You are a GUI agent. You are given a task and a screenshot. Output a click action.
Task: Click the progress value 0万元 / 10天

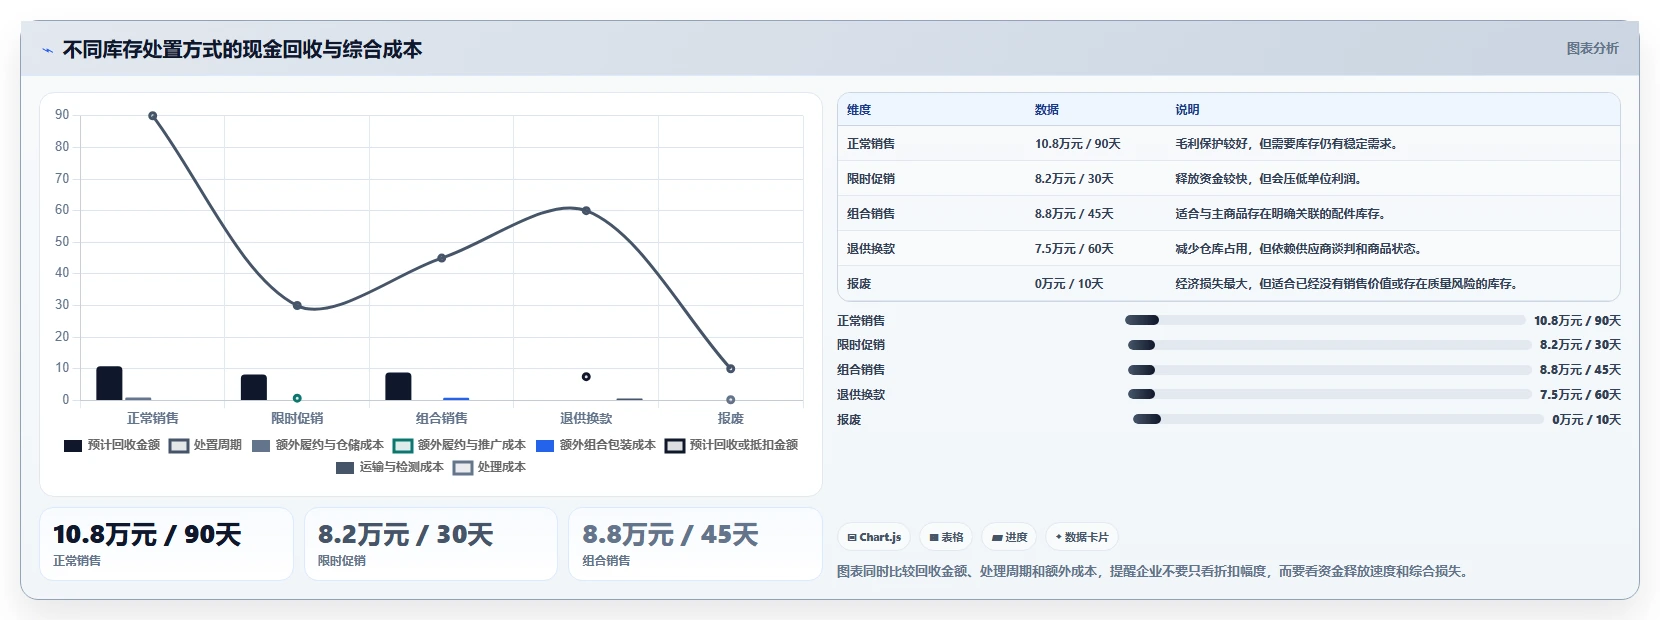point(1586,420)
